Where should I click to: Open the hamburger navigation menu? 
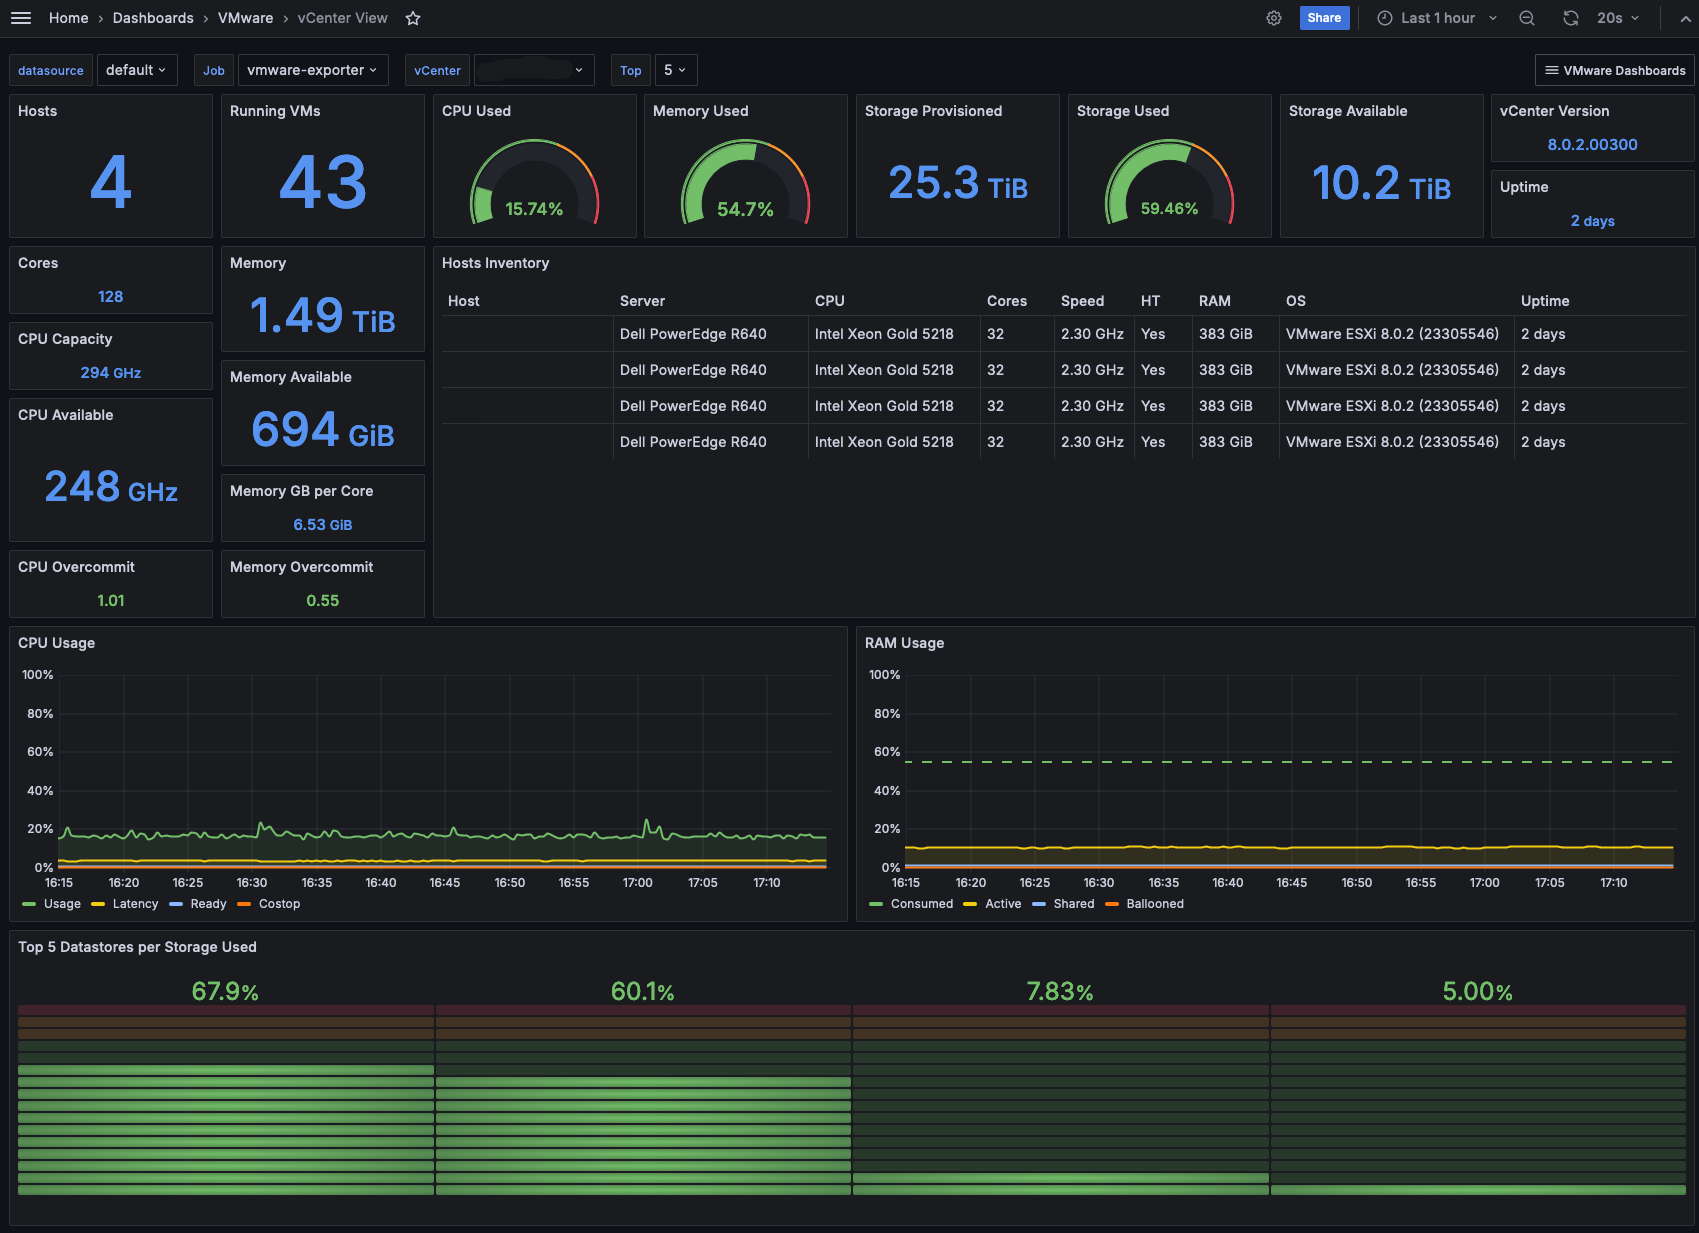click(21, 18)
